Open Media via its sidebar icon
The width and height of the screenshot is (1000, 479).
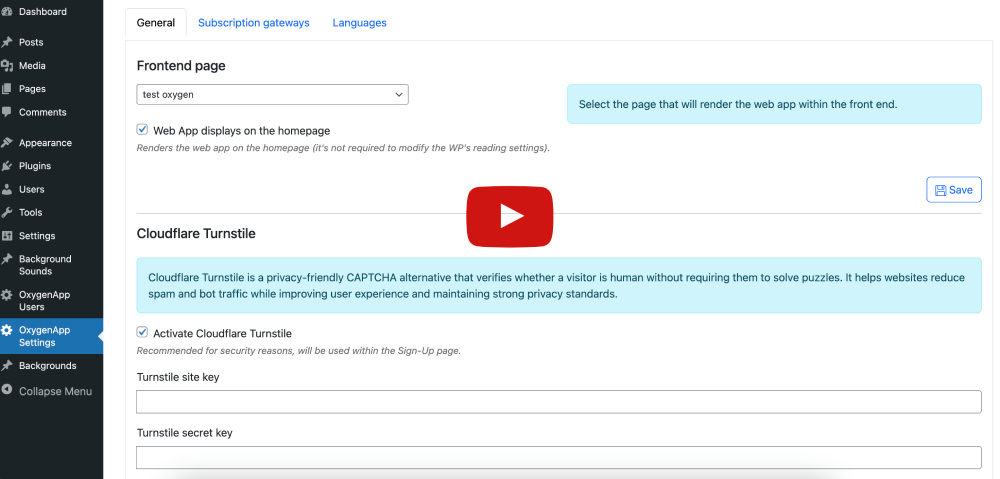(x=7, y=66)
